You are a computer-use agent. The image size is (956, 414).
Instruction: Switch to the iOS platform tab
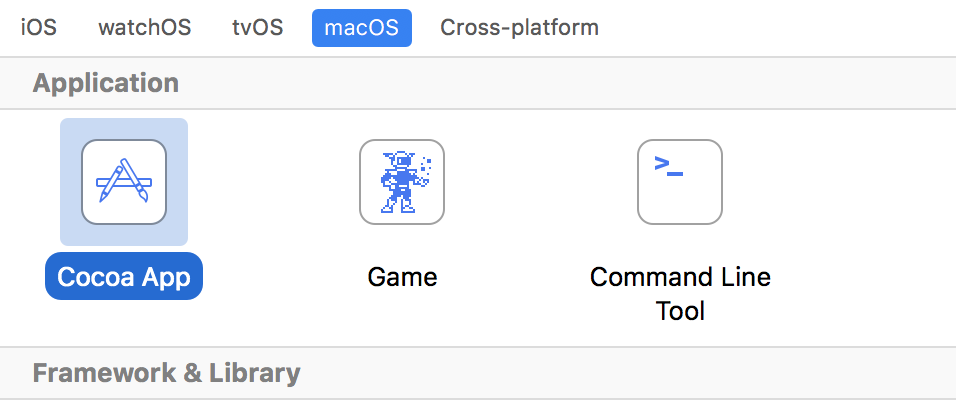point(38,27)
